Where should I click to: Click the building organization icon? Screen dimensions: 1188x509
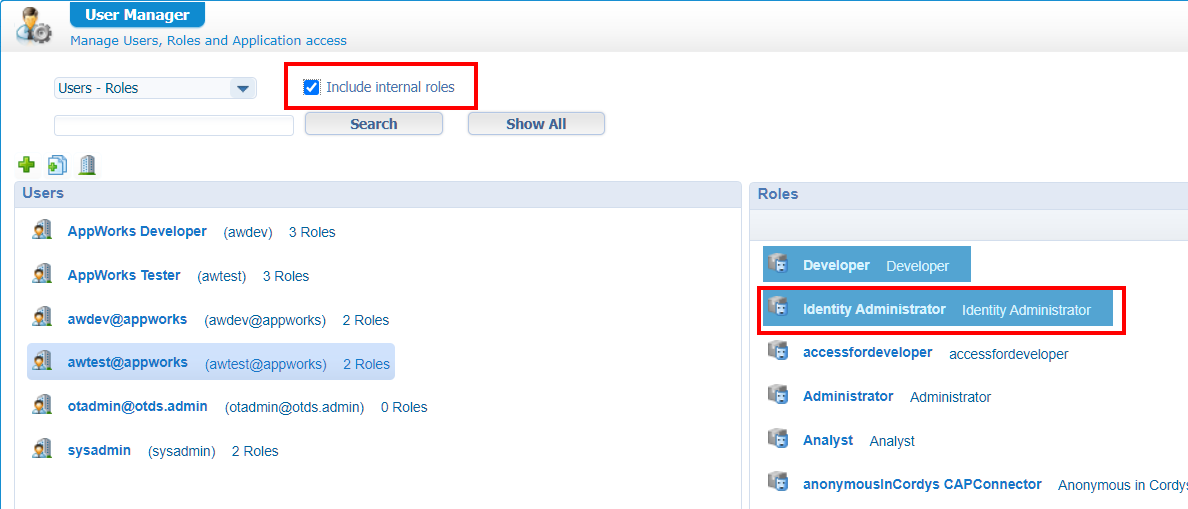tap(87, 165)
